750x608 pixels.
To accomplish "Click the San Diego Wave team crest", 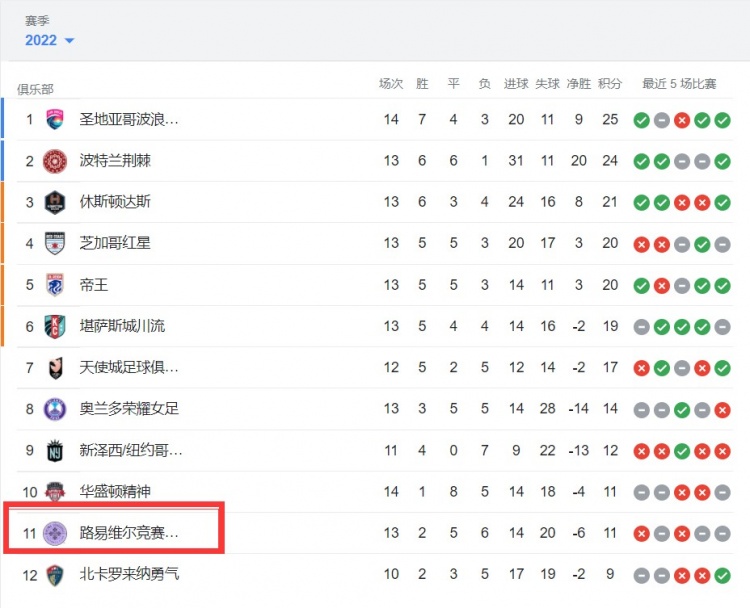I will 55,119.
